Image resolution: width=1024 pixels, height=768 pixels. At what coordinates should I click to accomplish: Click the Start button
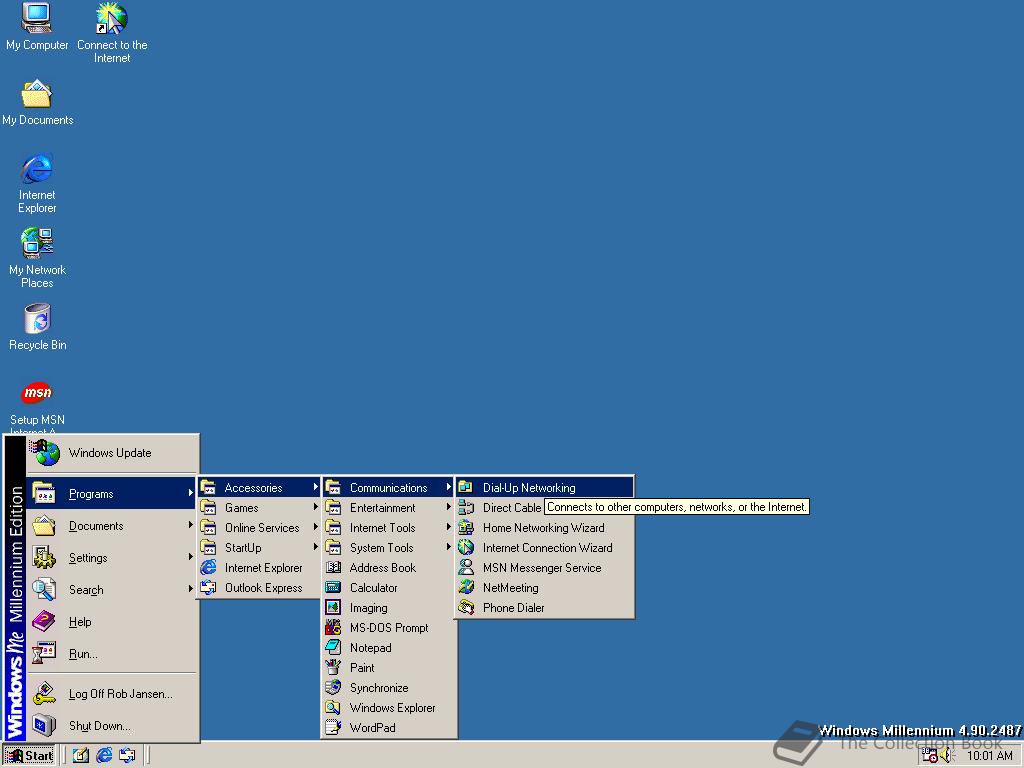pyautogui.click(x=29, y=756)
